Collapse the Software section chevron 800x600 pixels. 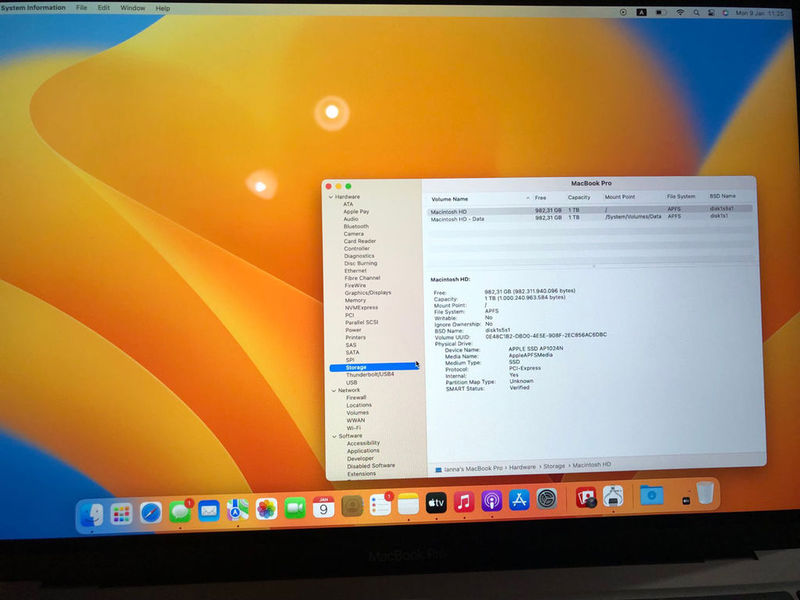pyautogui.click(x=335, y=436)
